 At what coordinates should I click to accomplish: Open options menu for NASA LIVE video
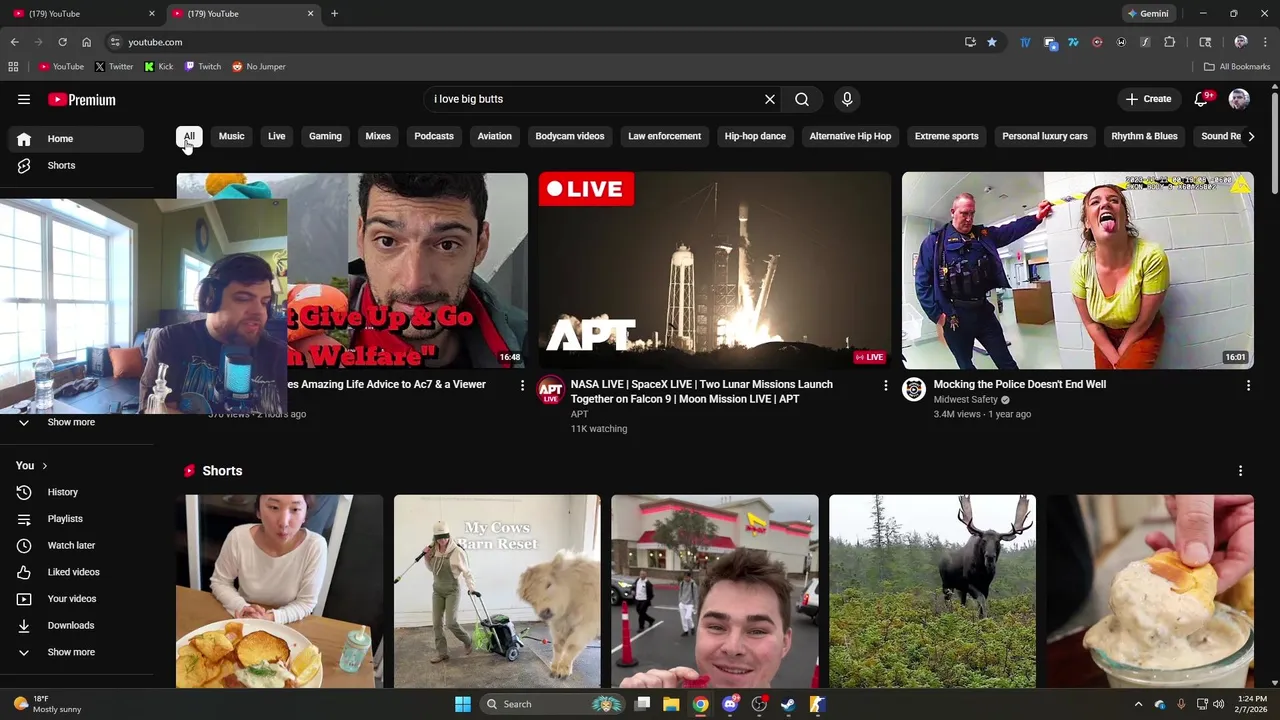885,385
